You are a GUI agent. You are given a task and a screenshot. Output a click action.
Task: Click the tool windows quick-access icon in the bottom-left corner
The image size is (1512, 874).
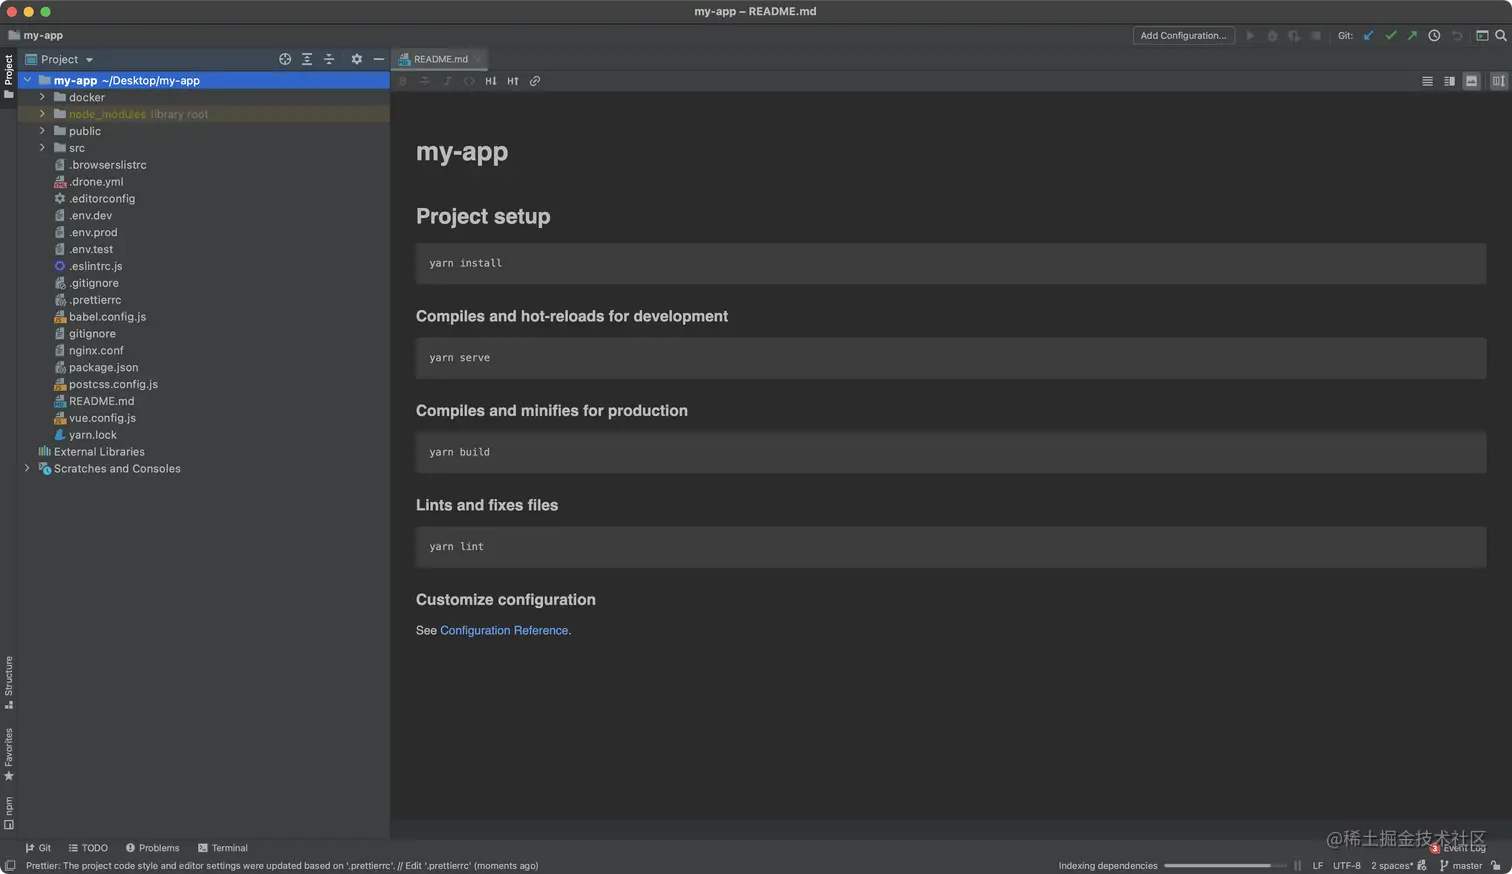click(10, 866)
